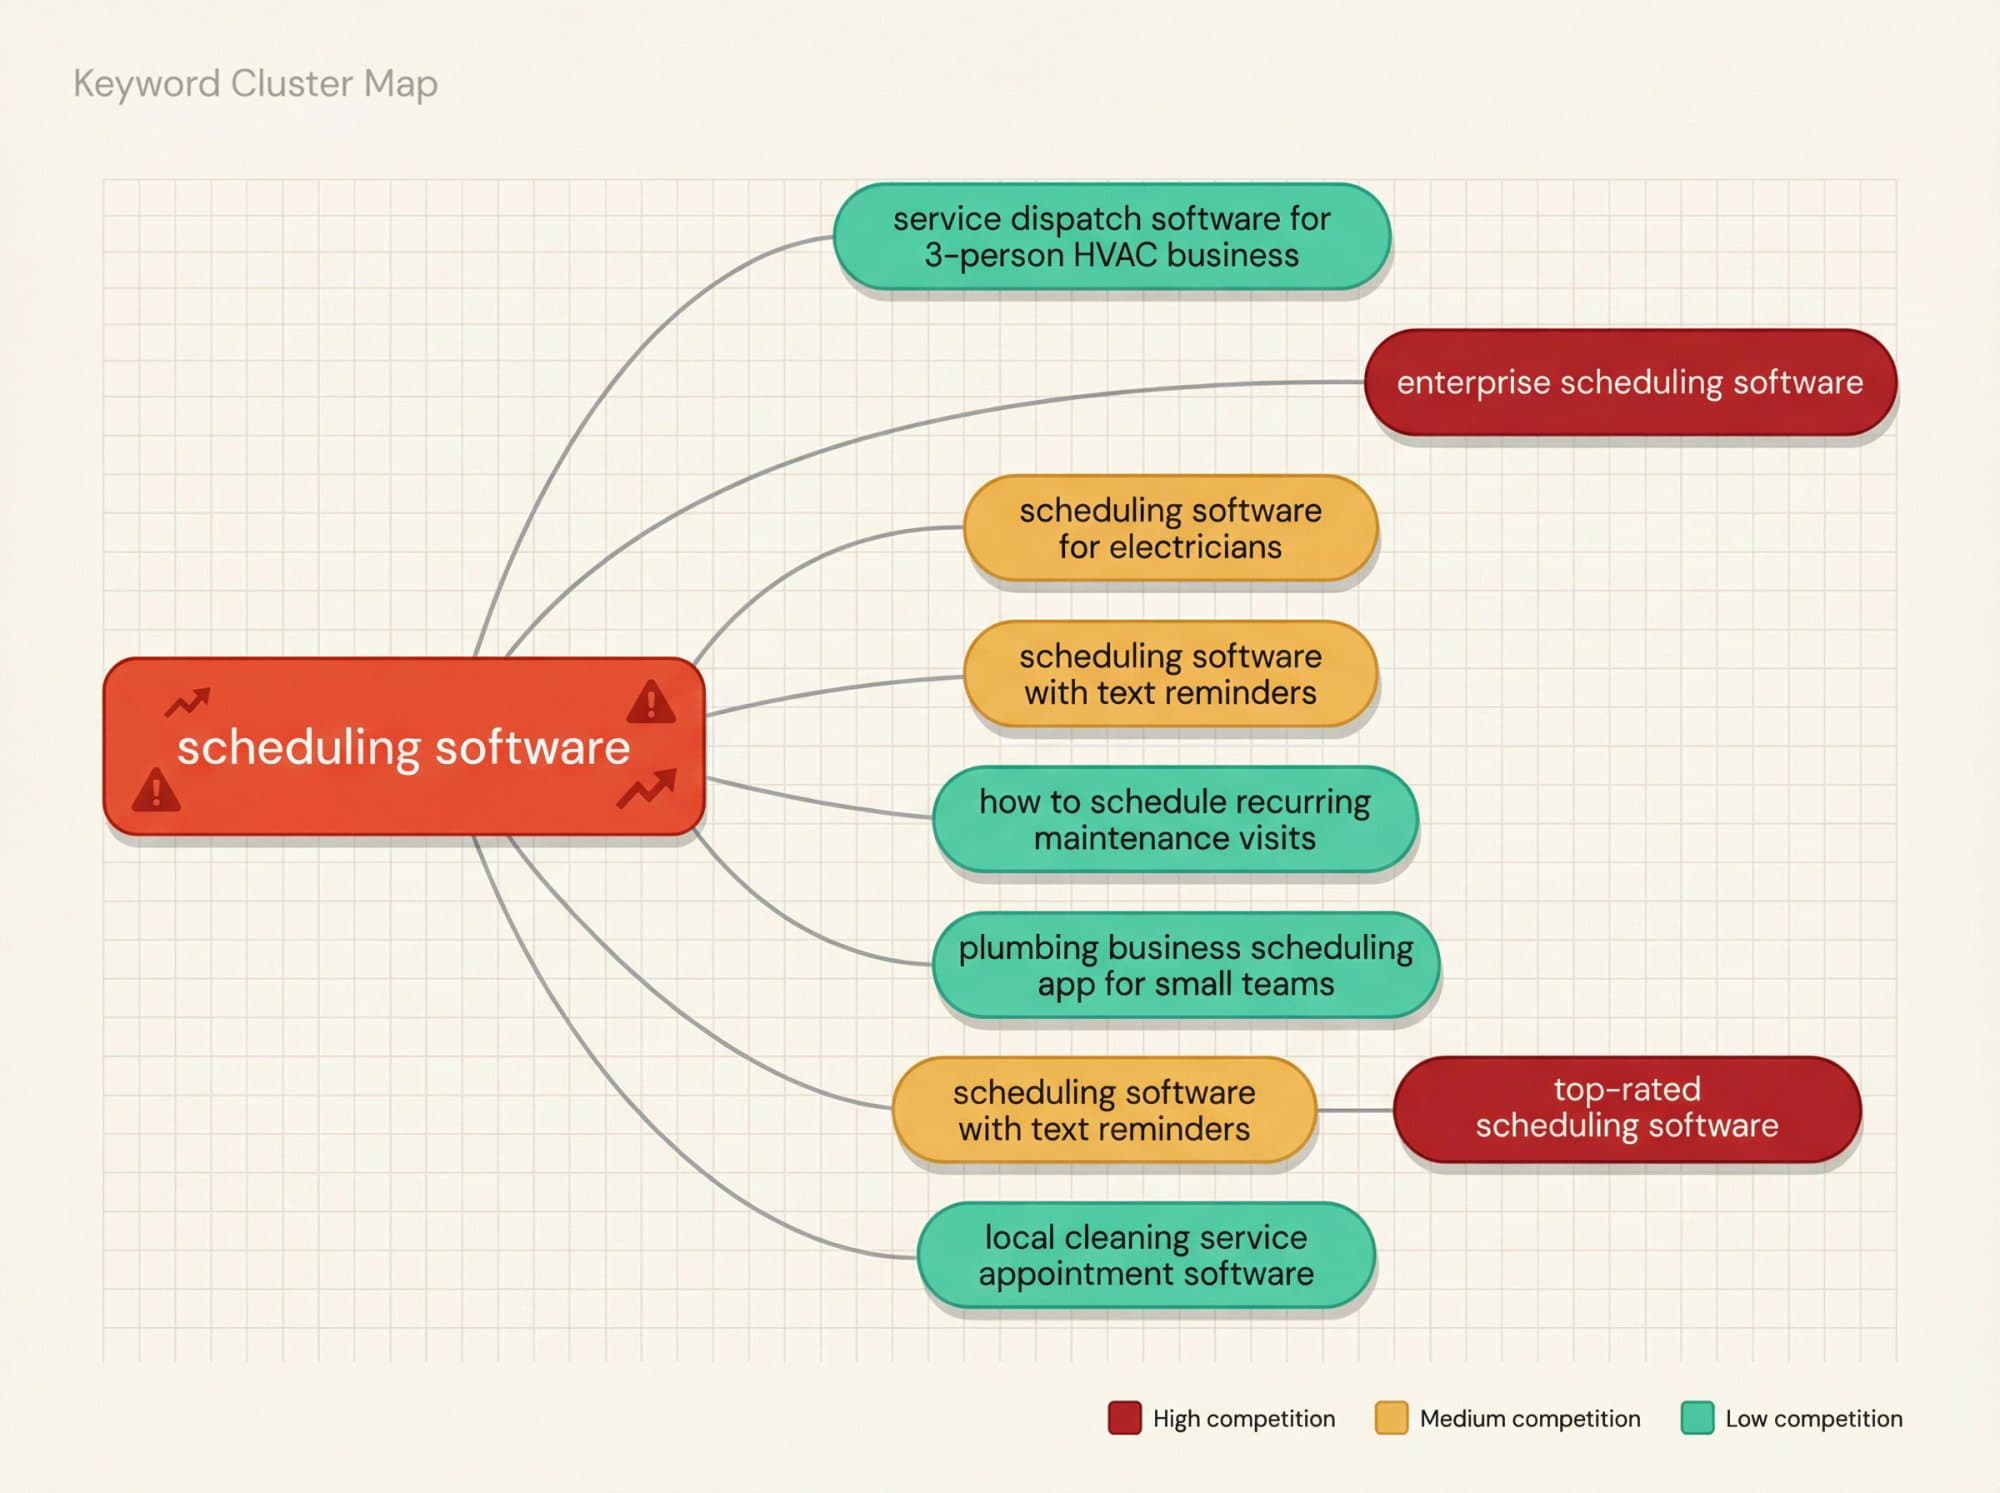Click the 'Medium competition' legend label
This screenshot has height=1493, width=2000.
[1530, 1418]
